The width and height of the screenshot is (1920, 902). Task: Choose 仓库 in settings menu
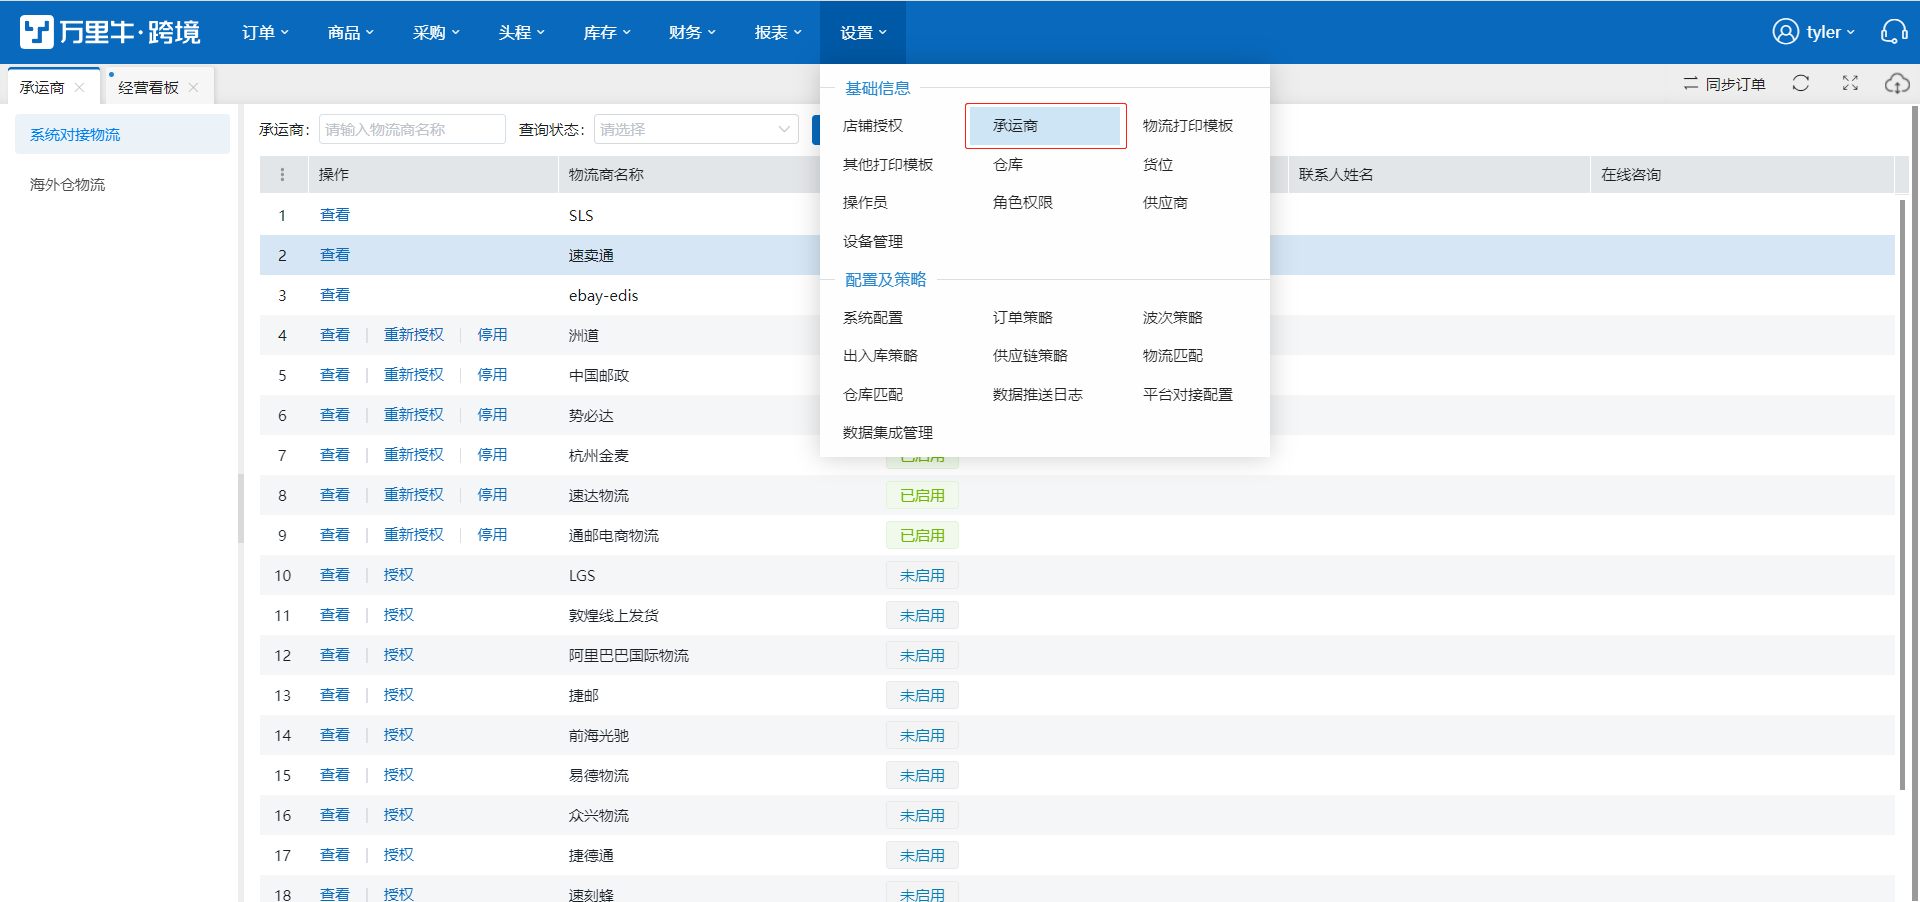tap(1008, 164)
